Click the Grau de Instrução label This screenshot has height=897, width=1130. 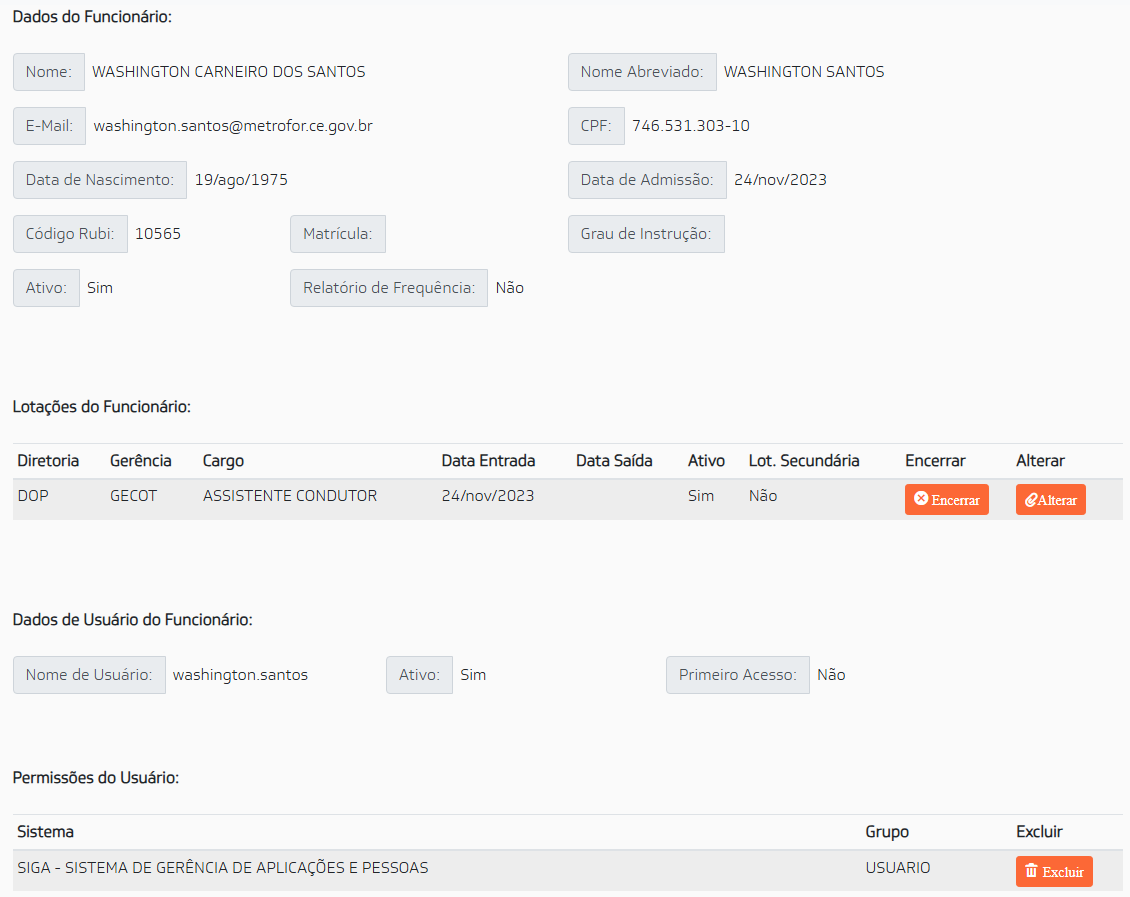coord(646,234)
